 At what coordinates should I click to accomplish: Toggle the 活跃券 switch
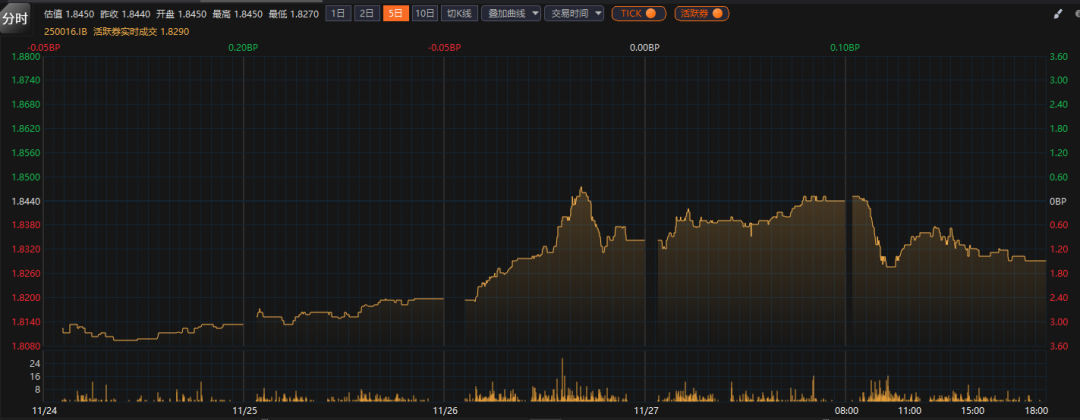tap(701, 13)
